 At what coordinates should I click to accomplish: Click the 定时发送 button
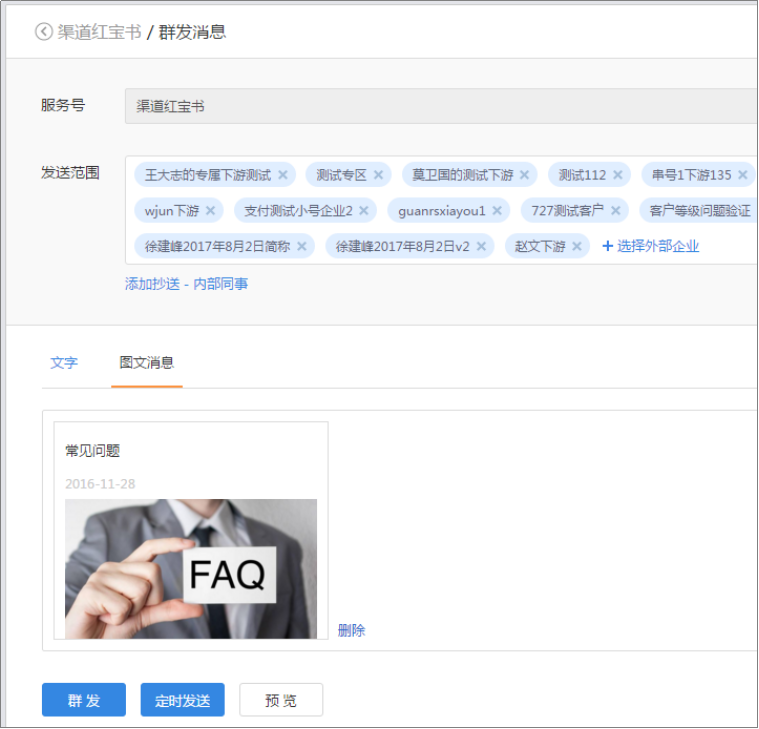[182, 700]
